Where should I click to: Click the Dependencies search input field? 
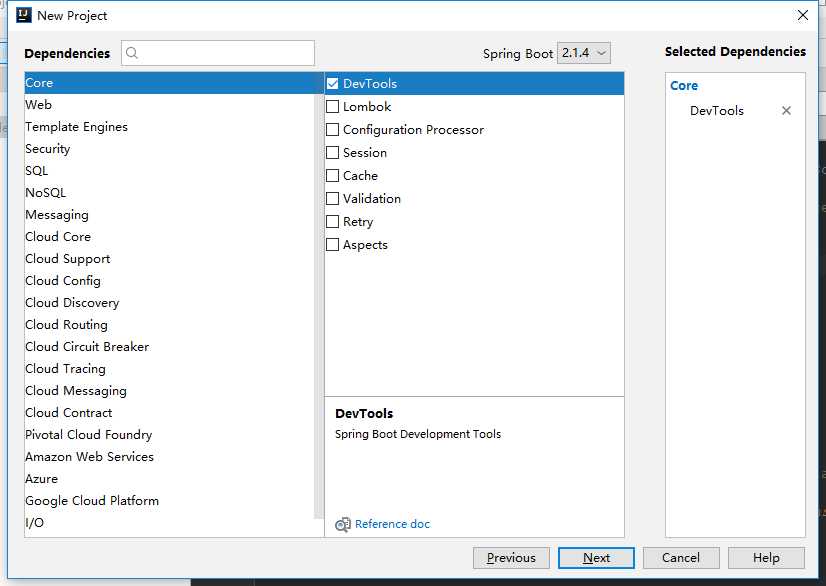tap(218, 53)
